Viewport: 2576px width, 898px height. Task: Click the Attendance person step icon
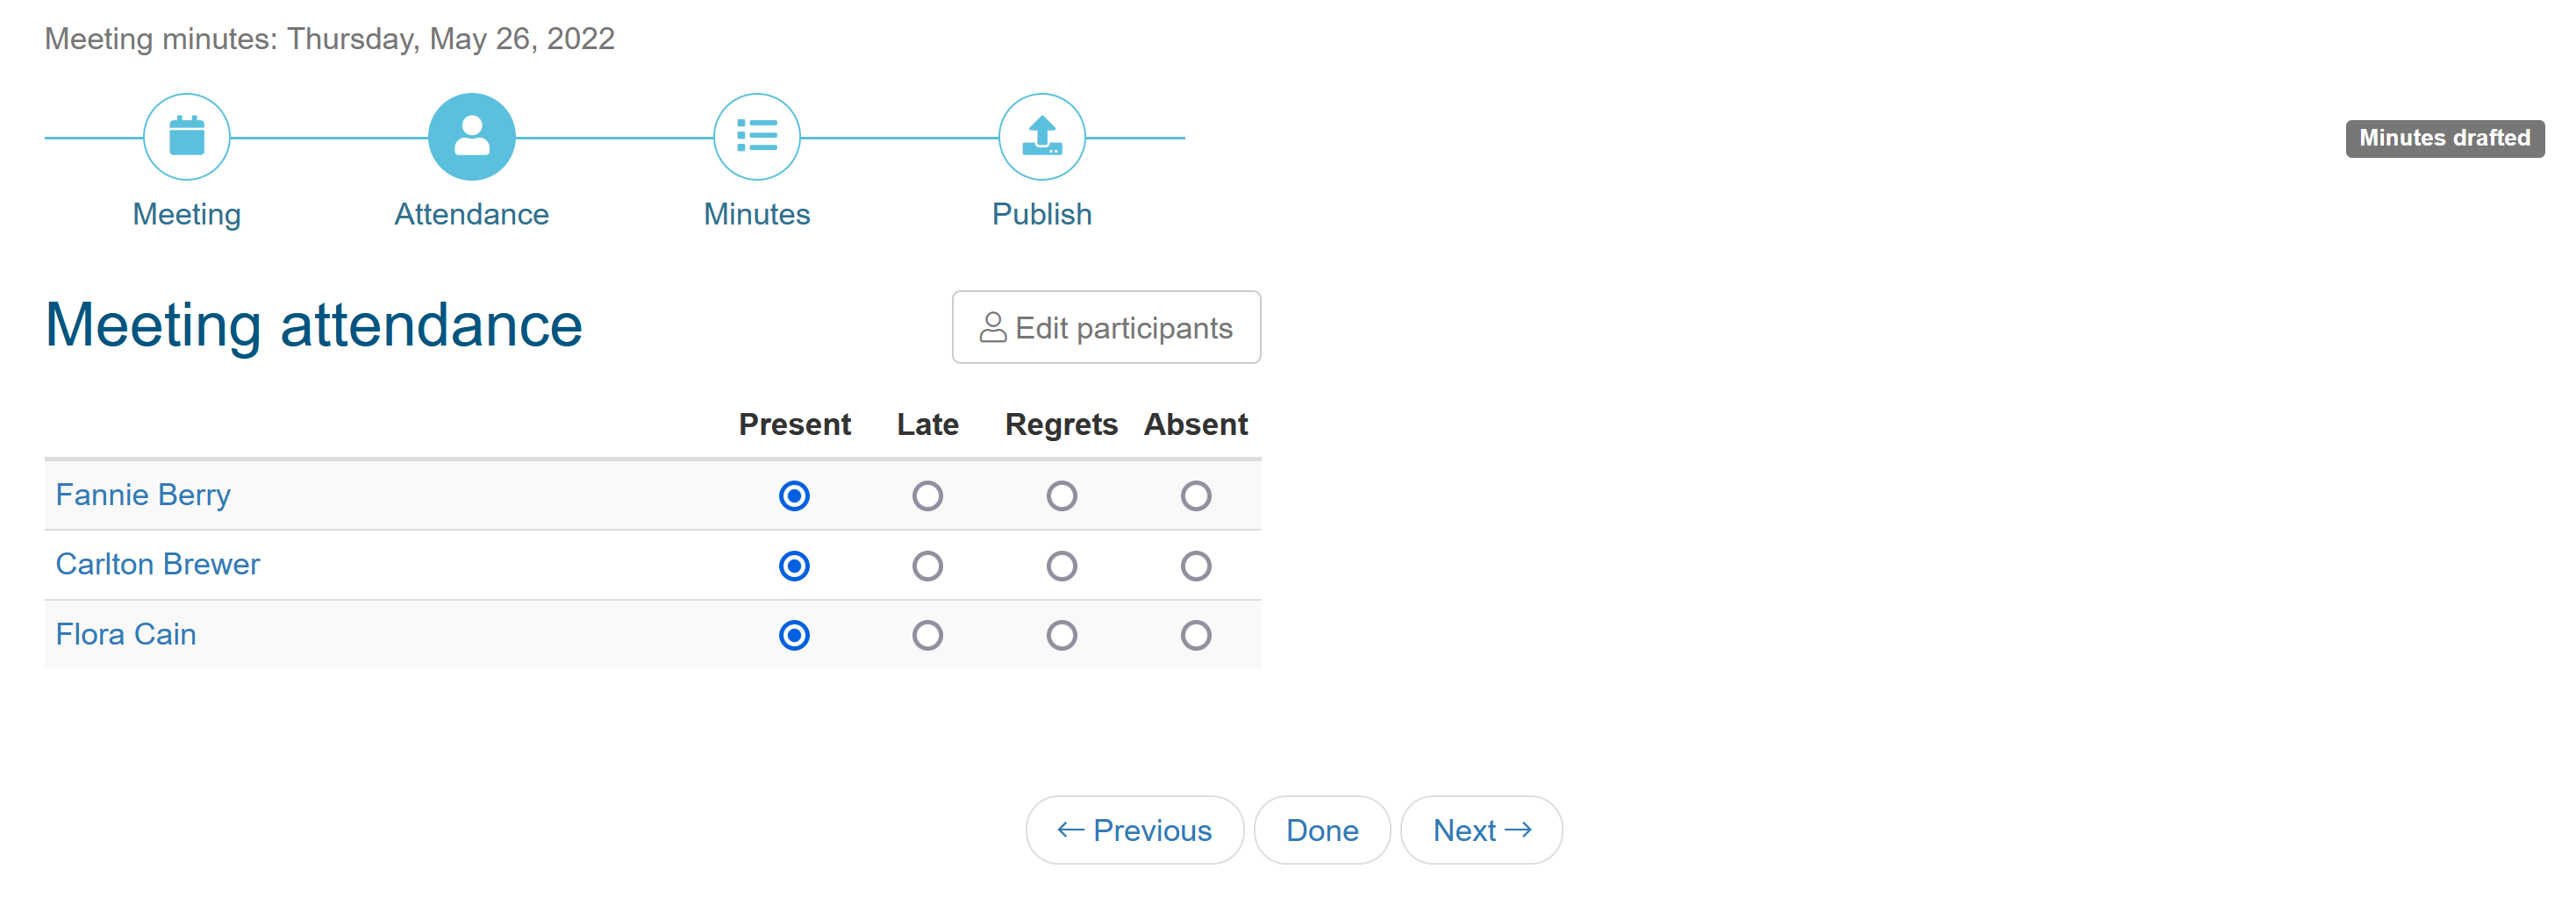click(x=471, y=137)
